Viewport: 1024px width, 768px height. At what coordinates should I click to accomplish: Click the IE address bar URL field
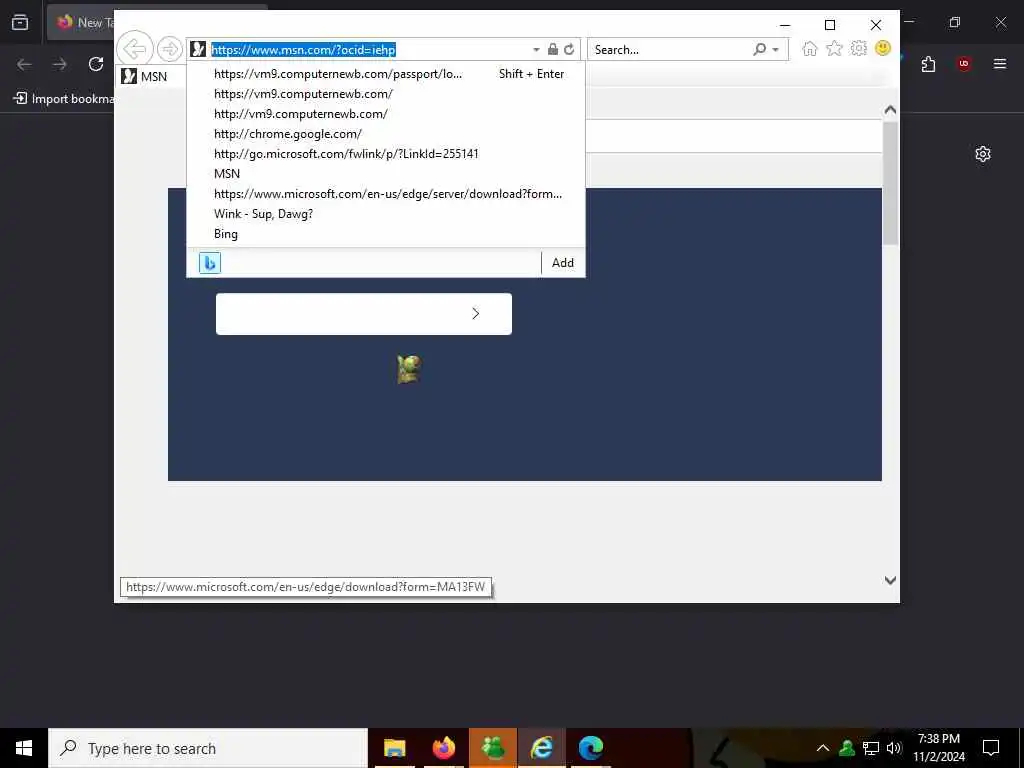click(368, 50)
